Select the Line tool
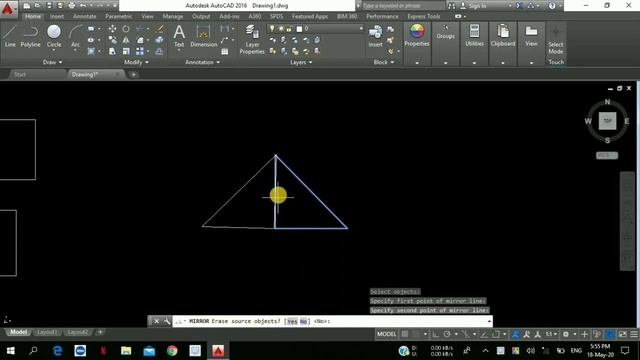 pos(10,36)
